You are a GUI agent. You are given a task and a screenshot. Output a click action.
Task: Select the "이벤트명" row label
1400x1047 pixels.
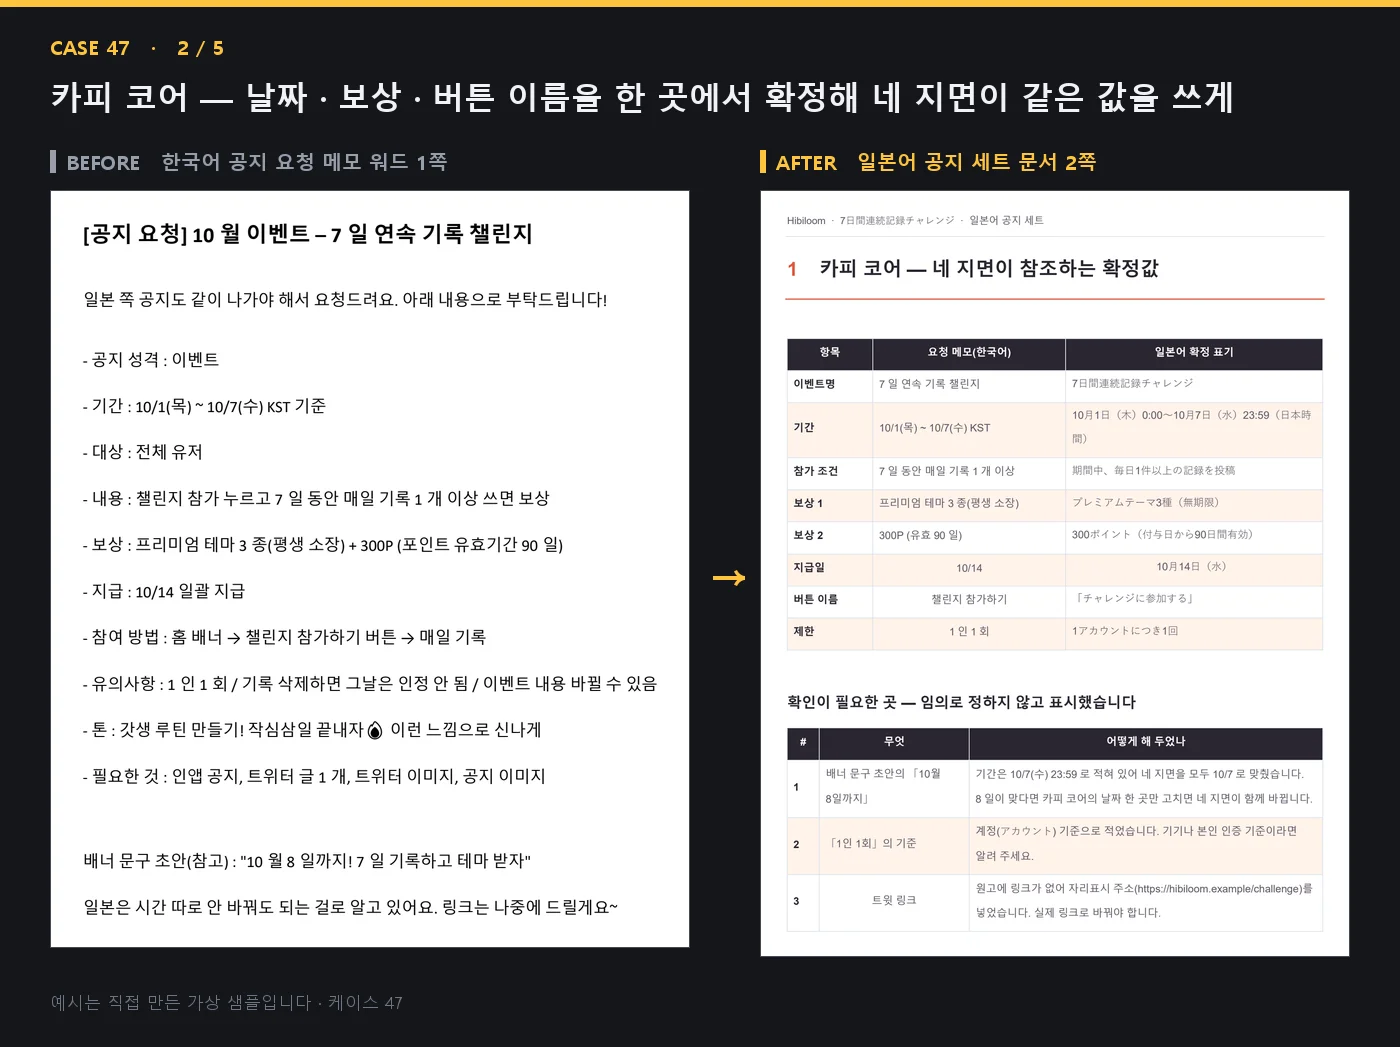(x=814, y=384)
